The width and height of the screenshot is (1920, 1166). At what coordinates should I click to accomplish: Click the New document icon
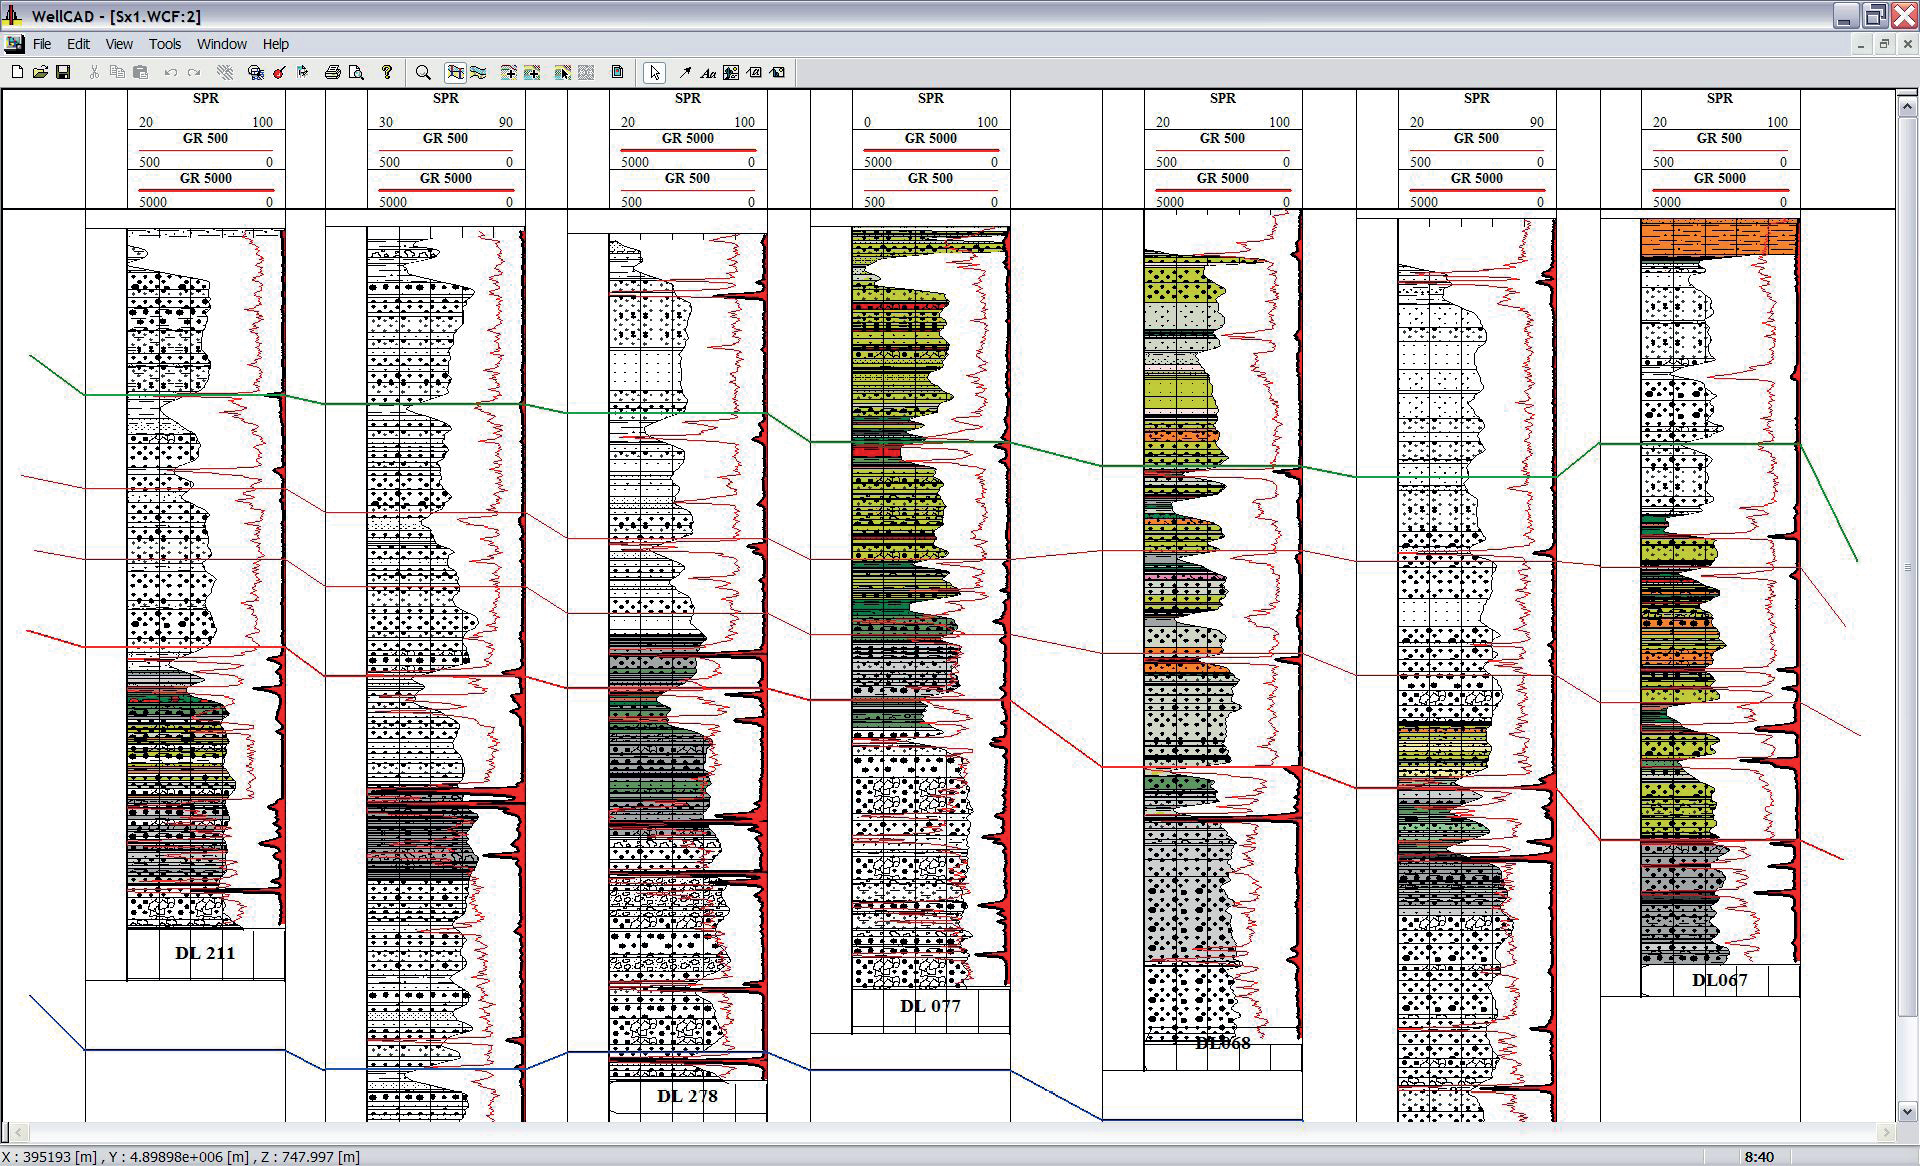[17, 72]
